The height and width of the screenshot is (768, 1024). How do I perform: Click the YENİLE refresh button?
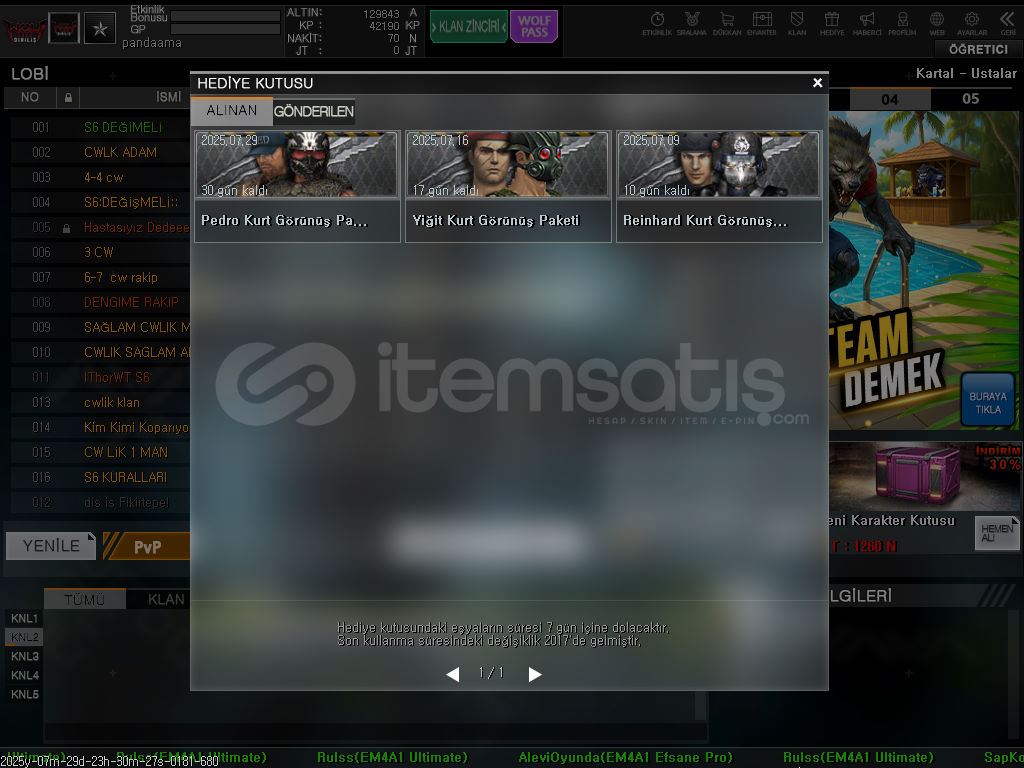click(51, 546)
